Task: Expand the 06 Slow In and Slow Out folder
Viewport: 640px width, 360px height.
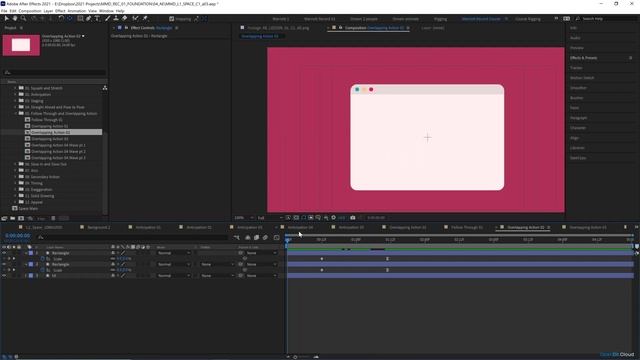Action: pos(16,164)
